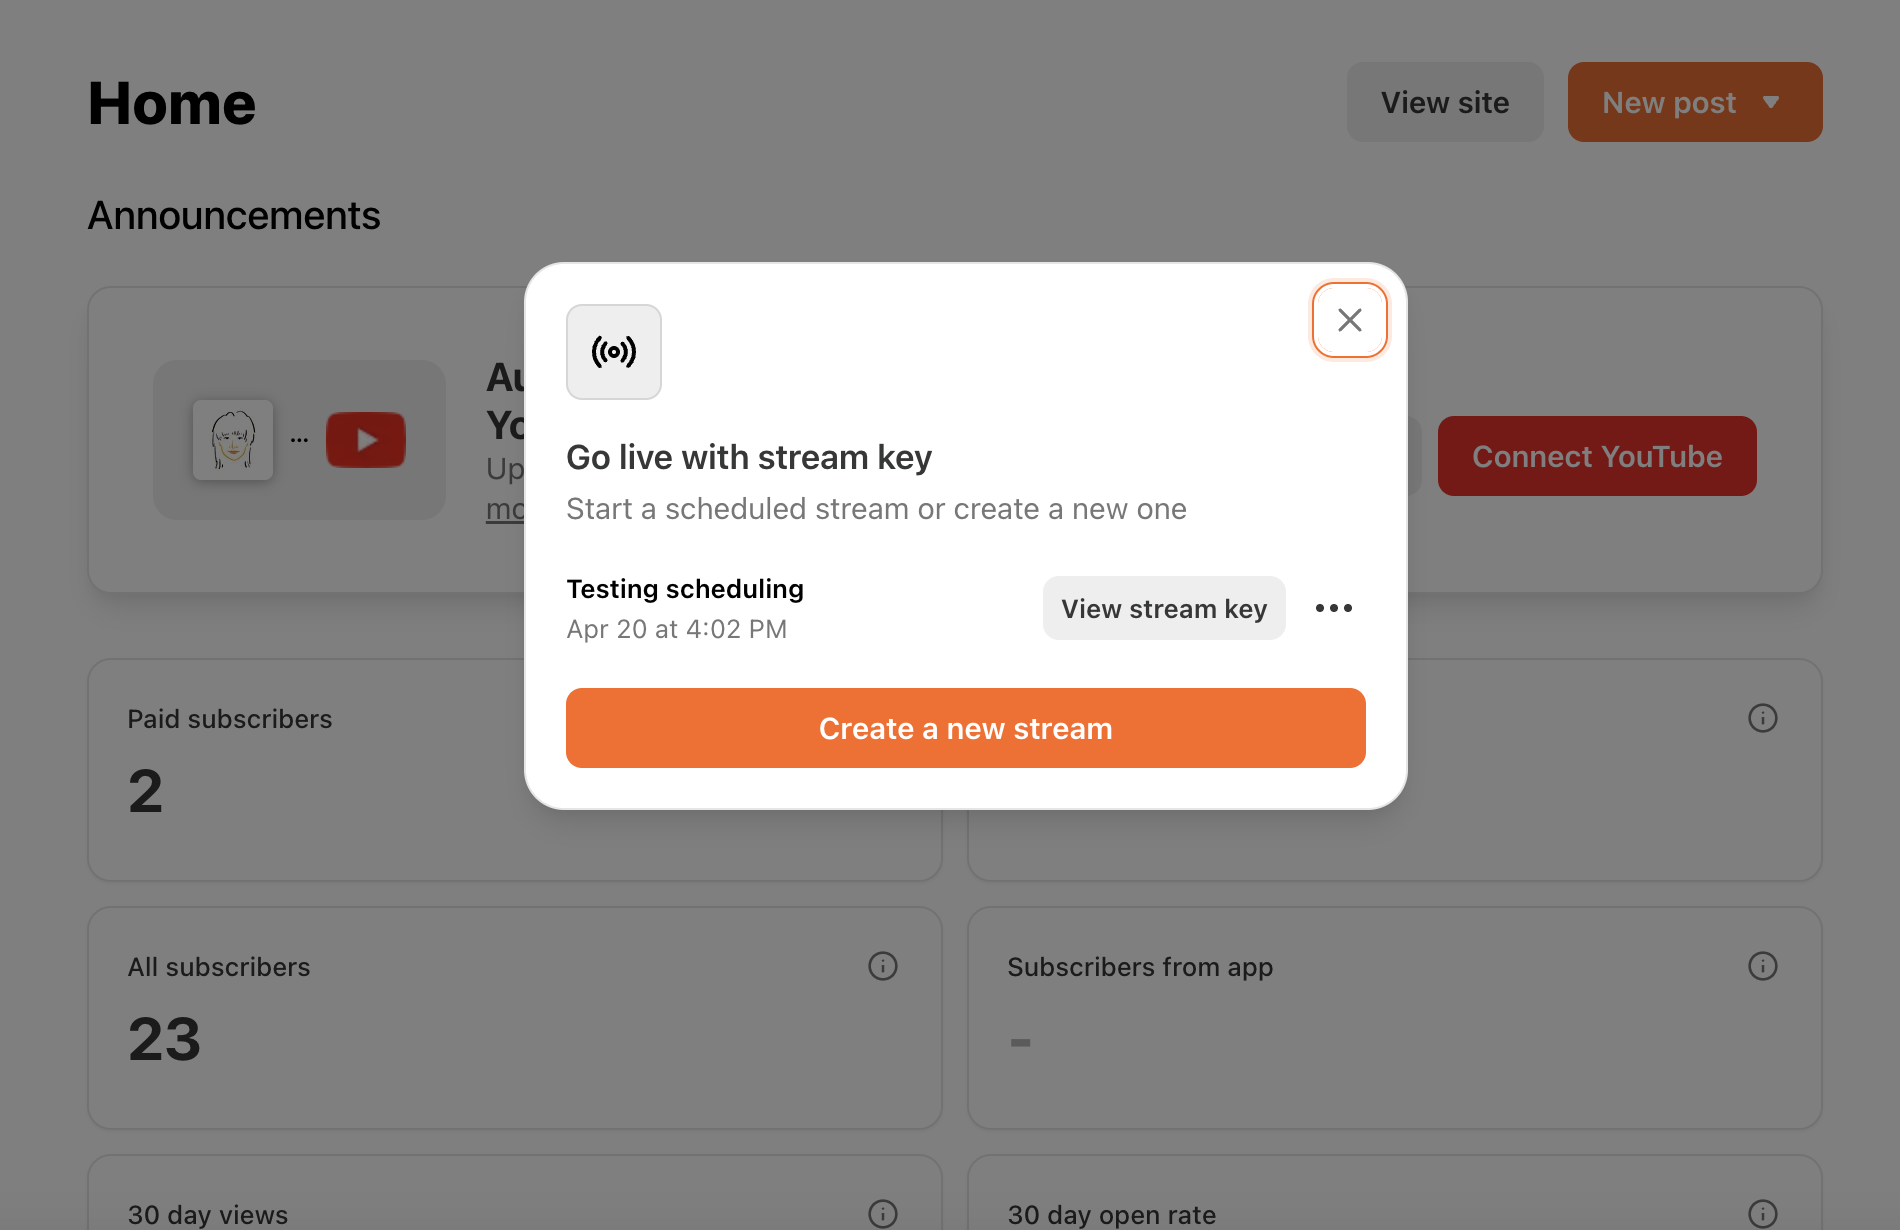Screen dimensions: 1900x1230
Task: Select the Testing scheduling stream entry
Action: 685,608
